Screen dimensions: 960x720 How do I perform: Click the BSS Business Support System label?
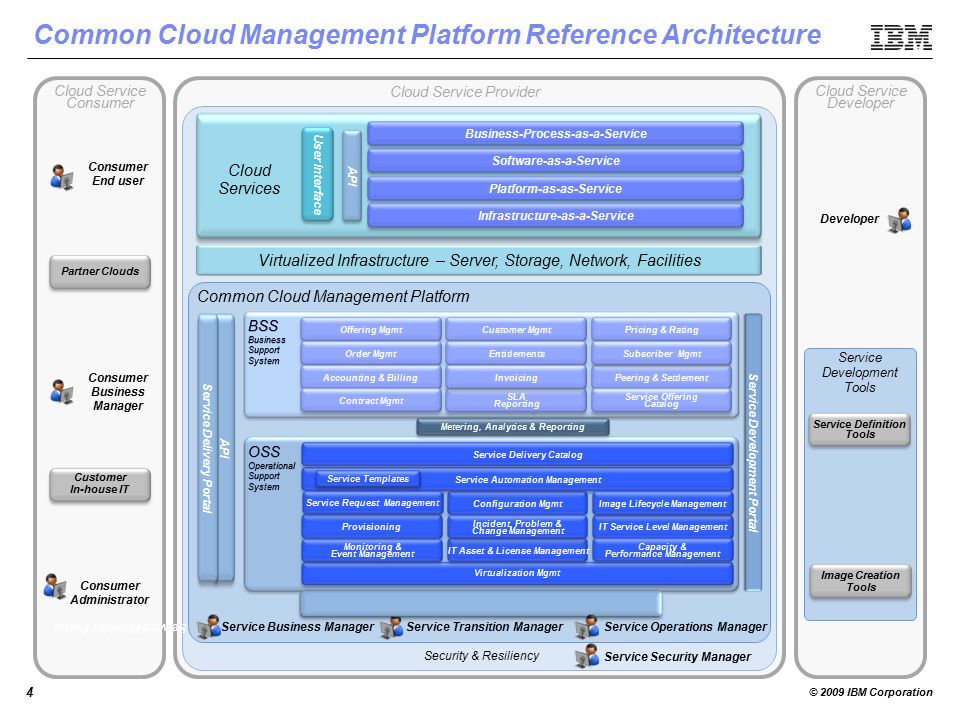coord(266,342)
